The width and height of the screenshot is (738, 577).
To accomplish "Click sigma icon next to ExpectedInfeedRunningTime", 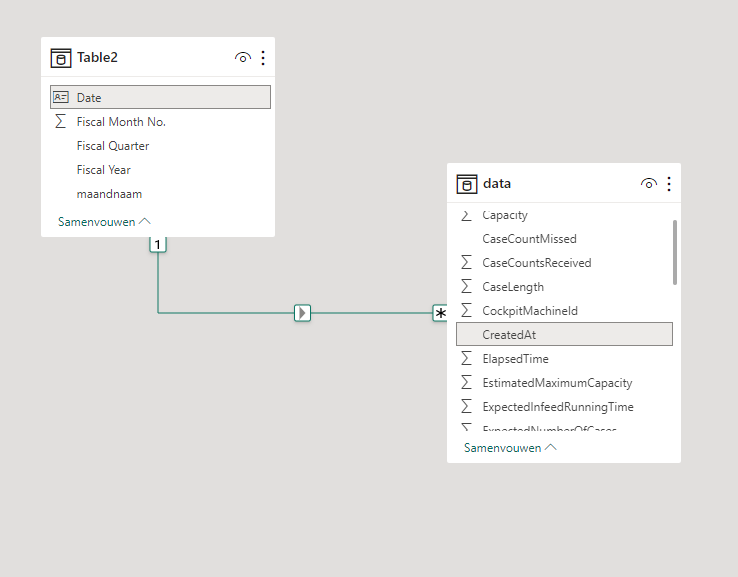I will [466, 406].
